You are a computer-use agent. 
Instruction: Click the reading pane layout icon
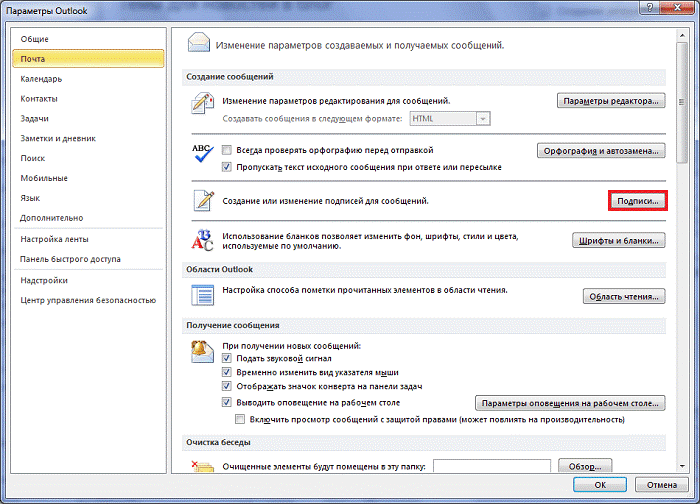point(203,295)
